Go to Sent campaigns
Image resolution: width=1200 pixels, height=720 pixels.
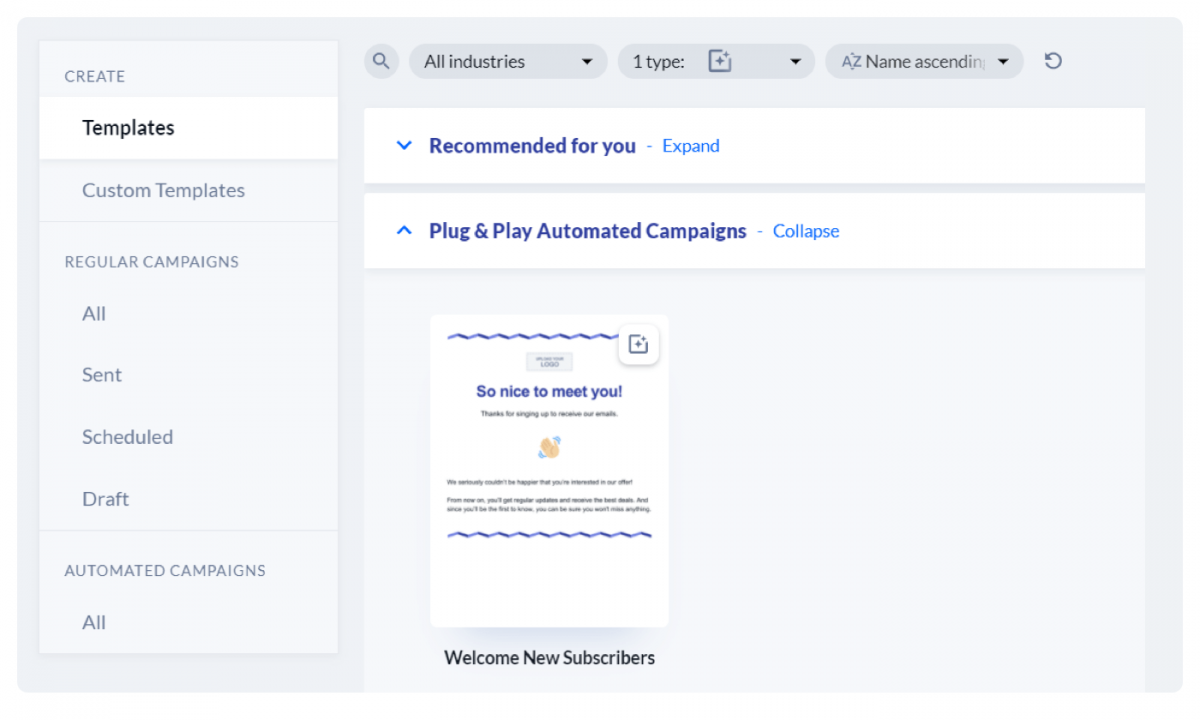[102, 375]
